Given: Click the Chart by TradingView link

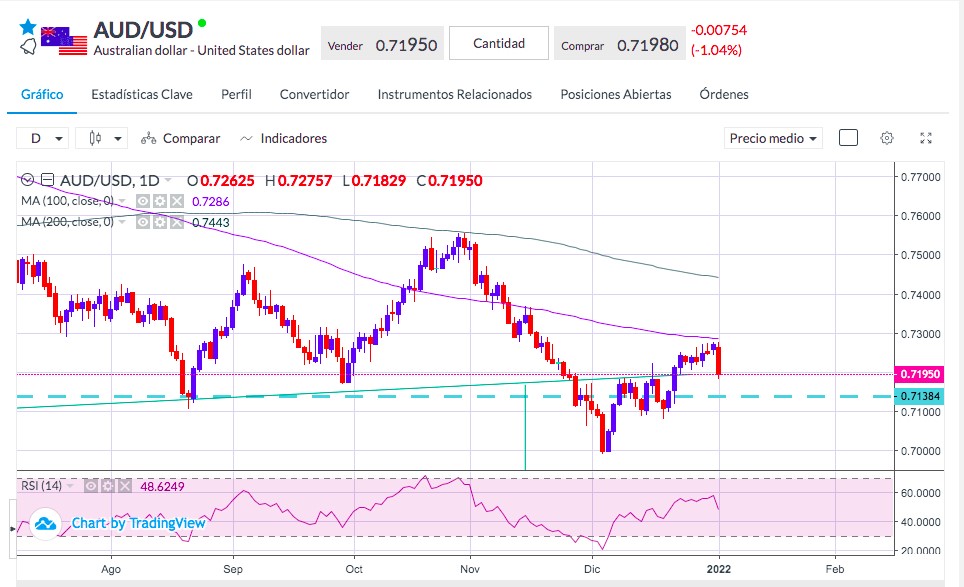Looking at the screenshot, I should pos(138,523).
